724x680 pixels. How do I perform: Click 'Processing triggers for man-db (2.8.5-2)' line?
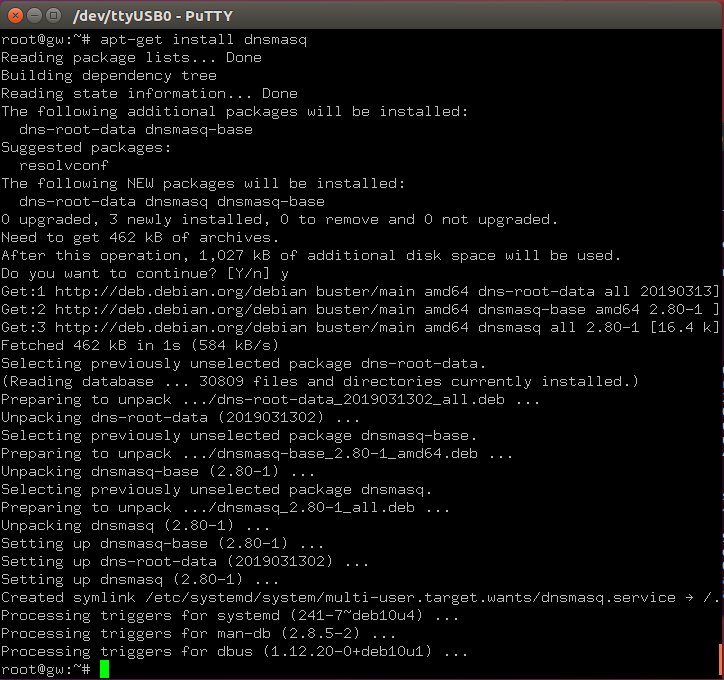(199, 634)
